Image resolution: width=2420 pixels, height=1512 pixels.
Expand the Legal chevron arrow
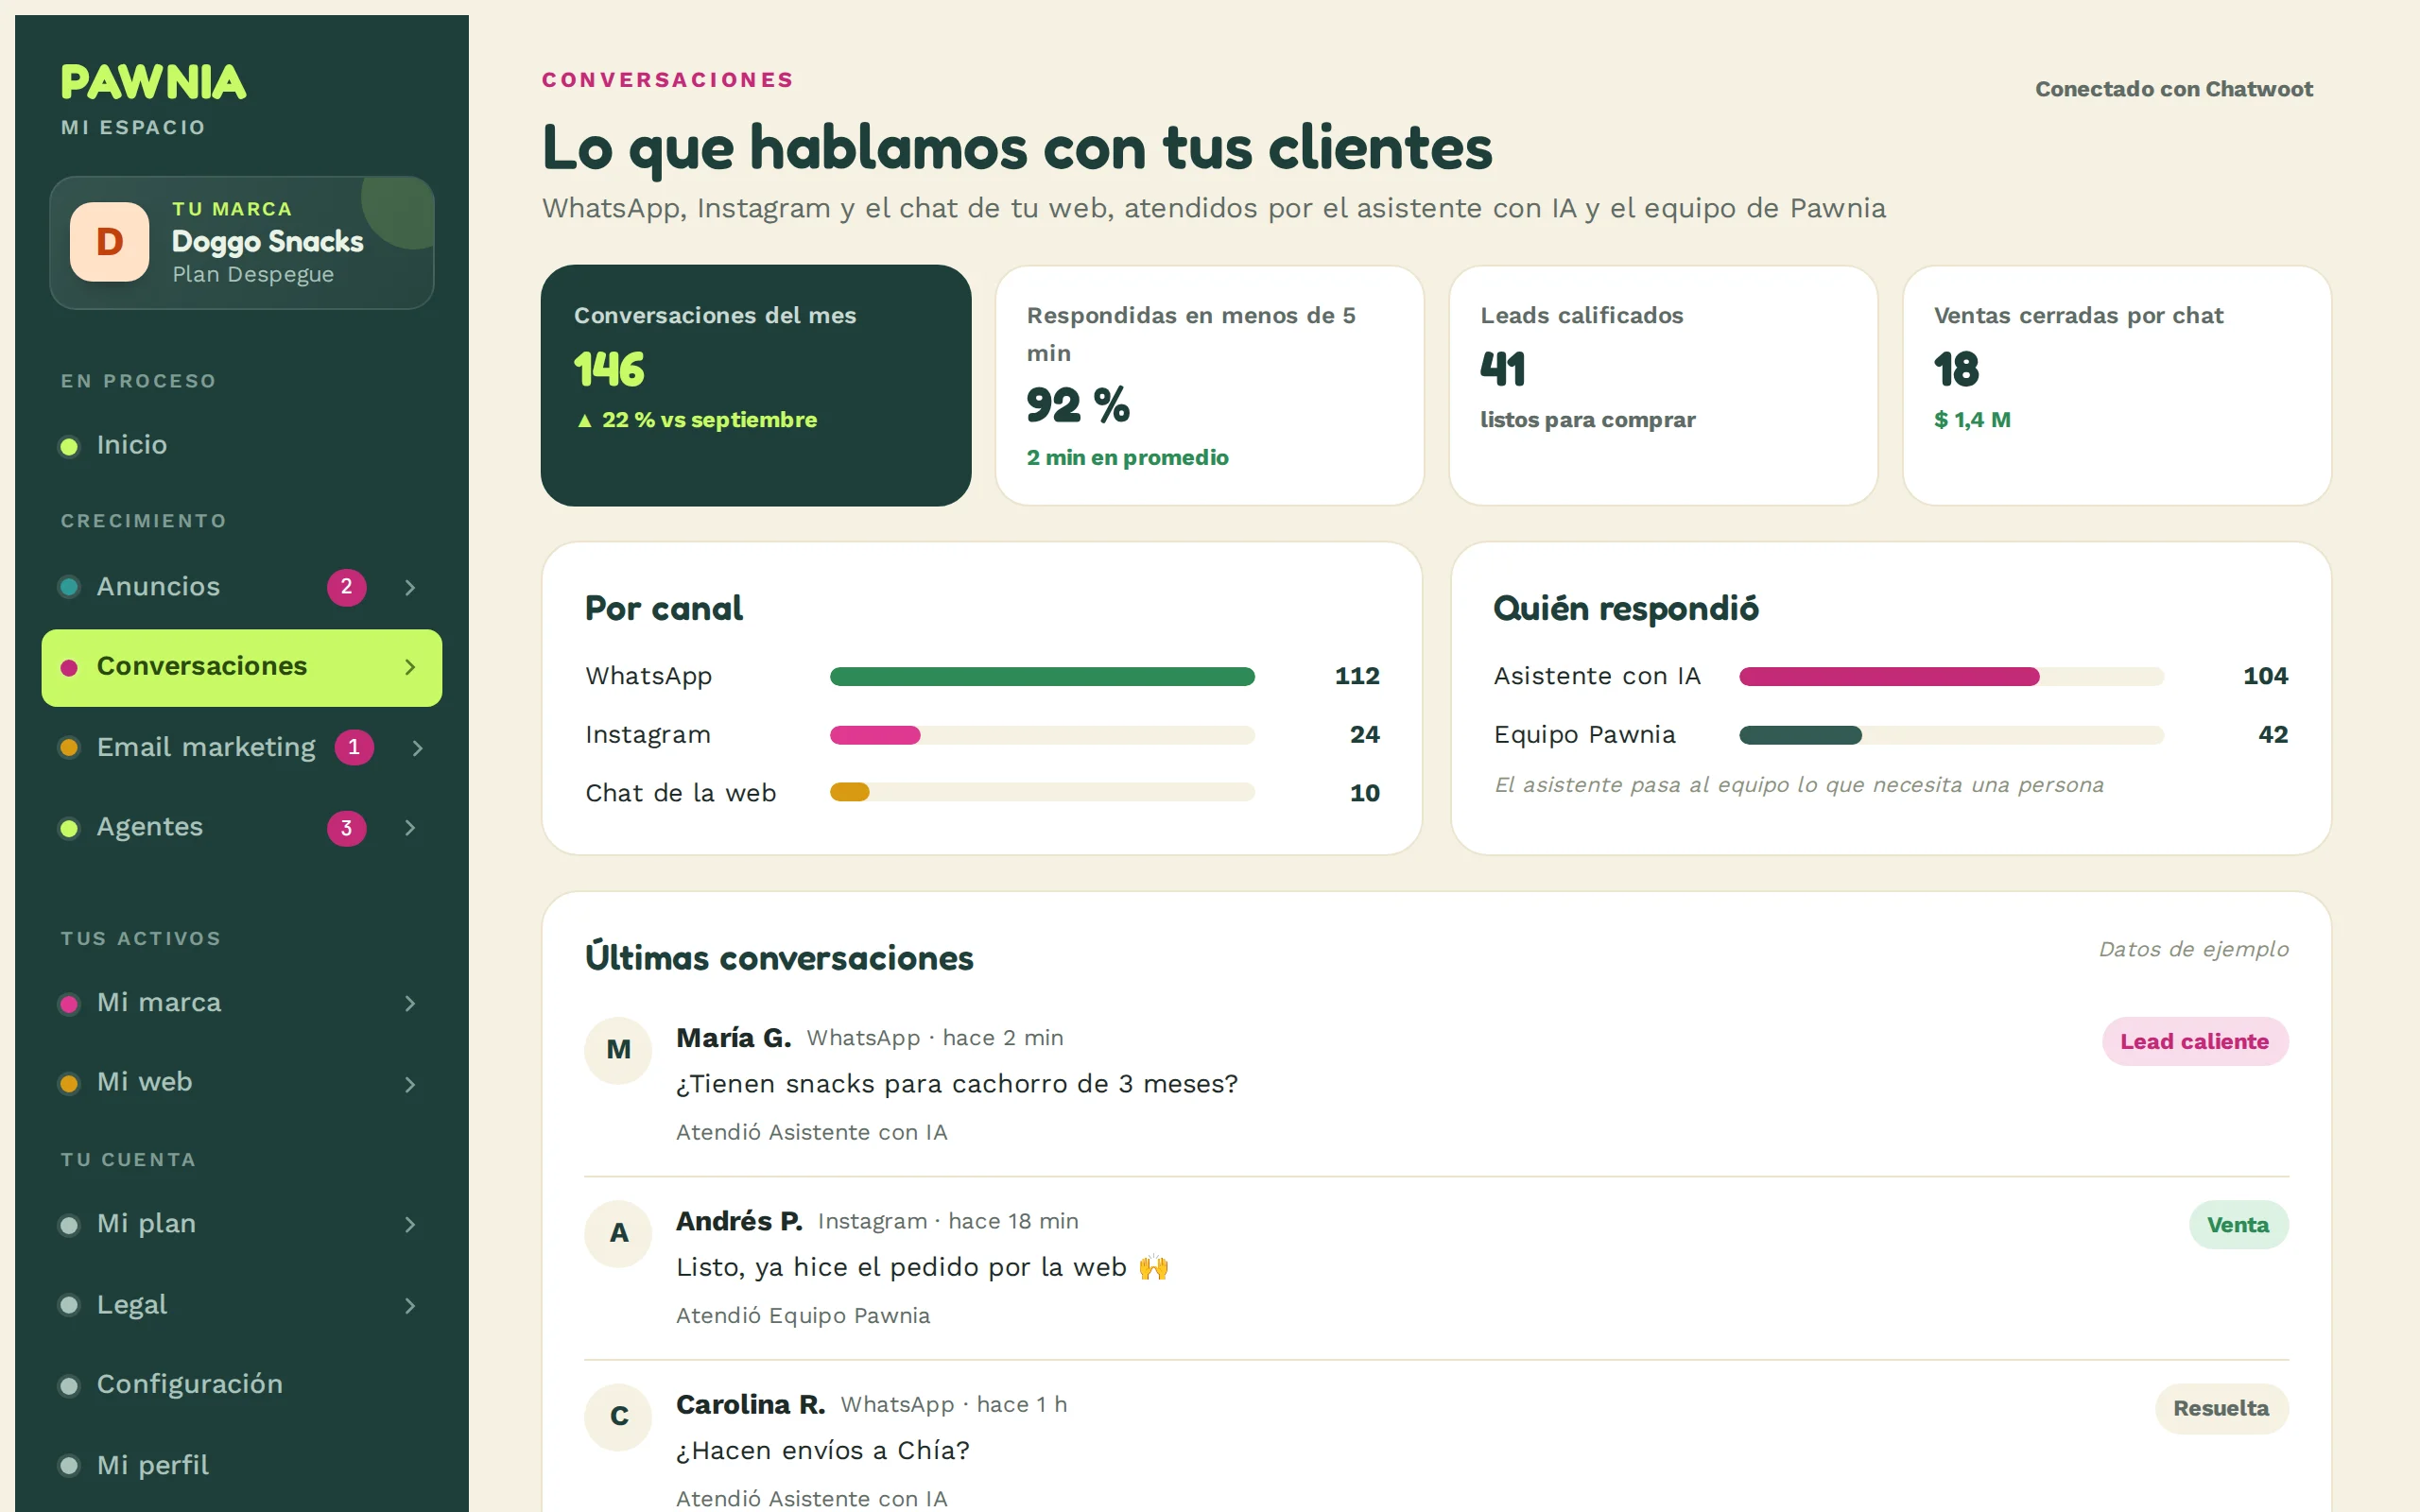click(410, 1306)
